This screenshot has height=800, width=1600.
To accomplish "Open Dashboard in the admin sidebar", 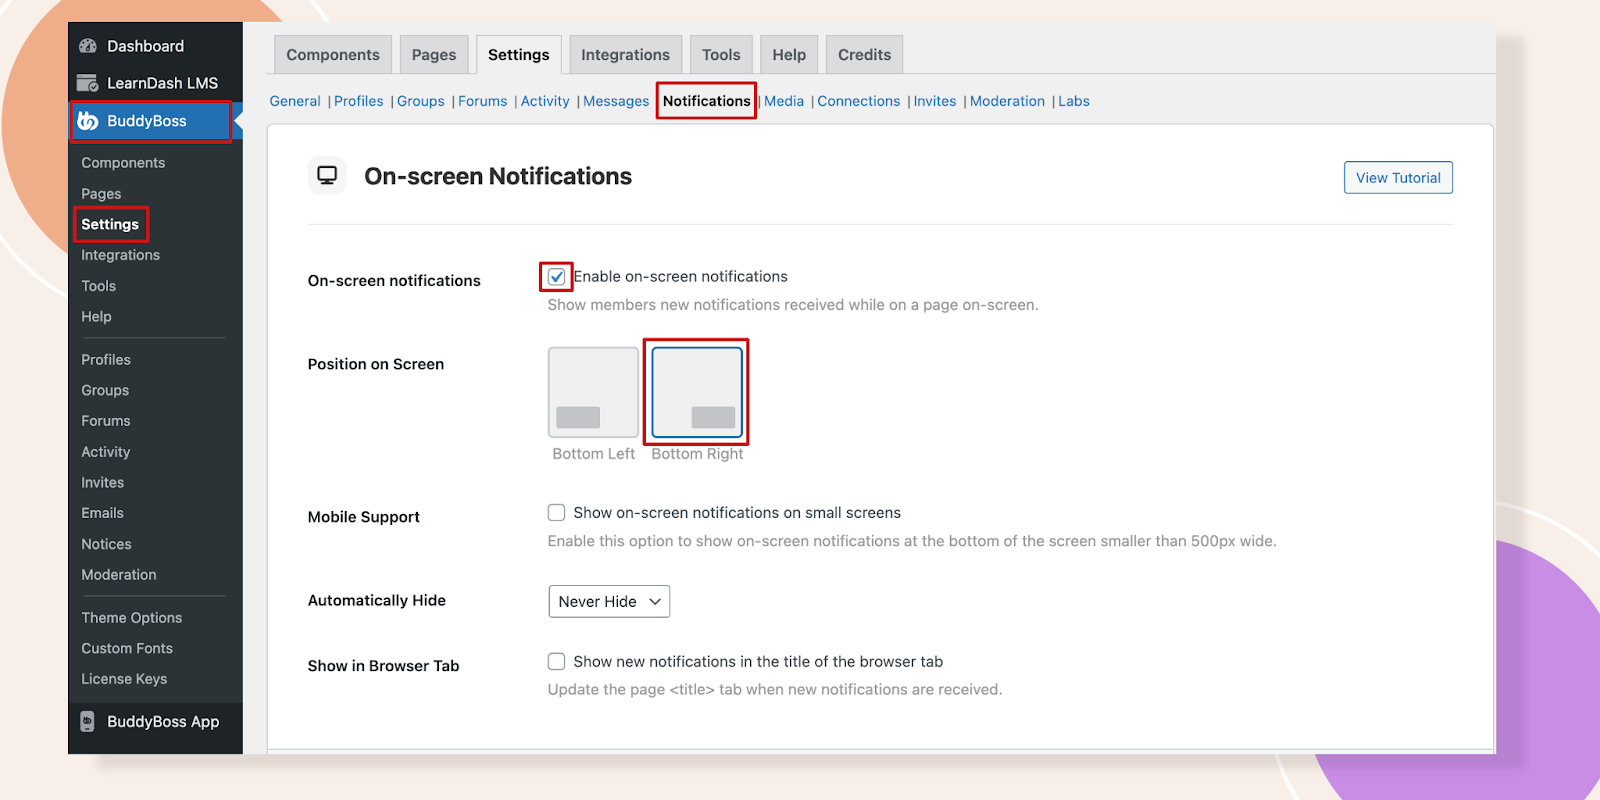I will click(x=146, y=46).
